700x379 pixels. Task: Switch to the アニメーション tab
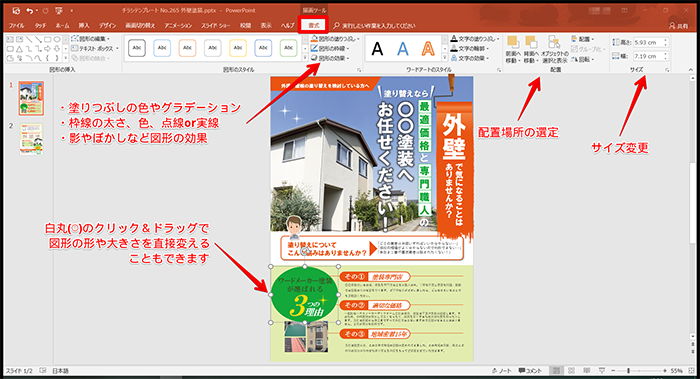178,25
